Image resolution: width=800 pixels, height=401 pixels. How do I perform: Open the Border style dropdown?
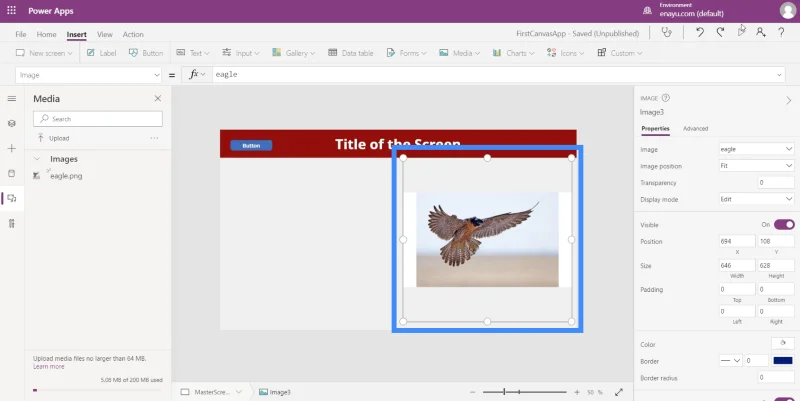pos(730,361)
